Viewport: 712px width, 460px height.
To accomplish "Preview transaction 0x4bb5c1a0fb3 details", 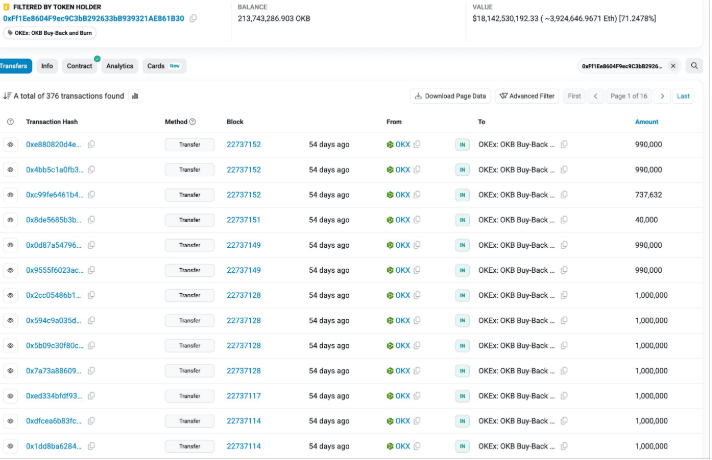I will click(10, 170).
